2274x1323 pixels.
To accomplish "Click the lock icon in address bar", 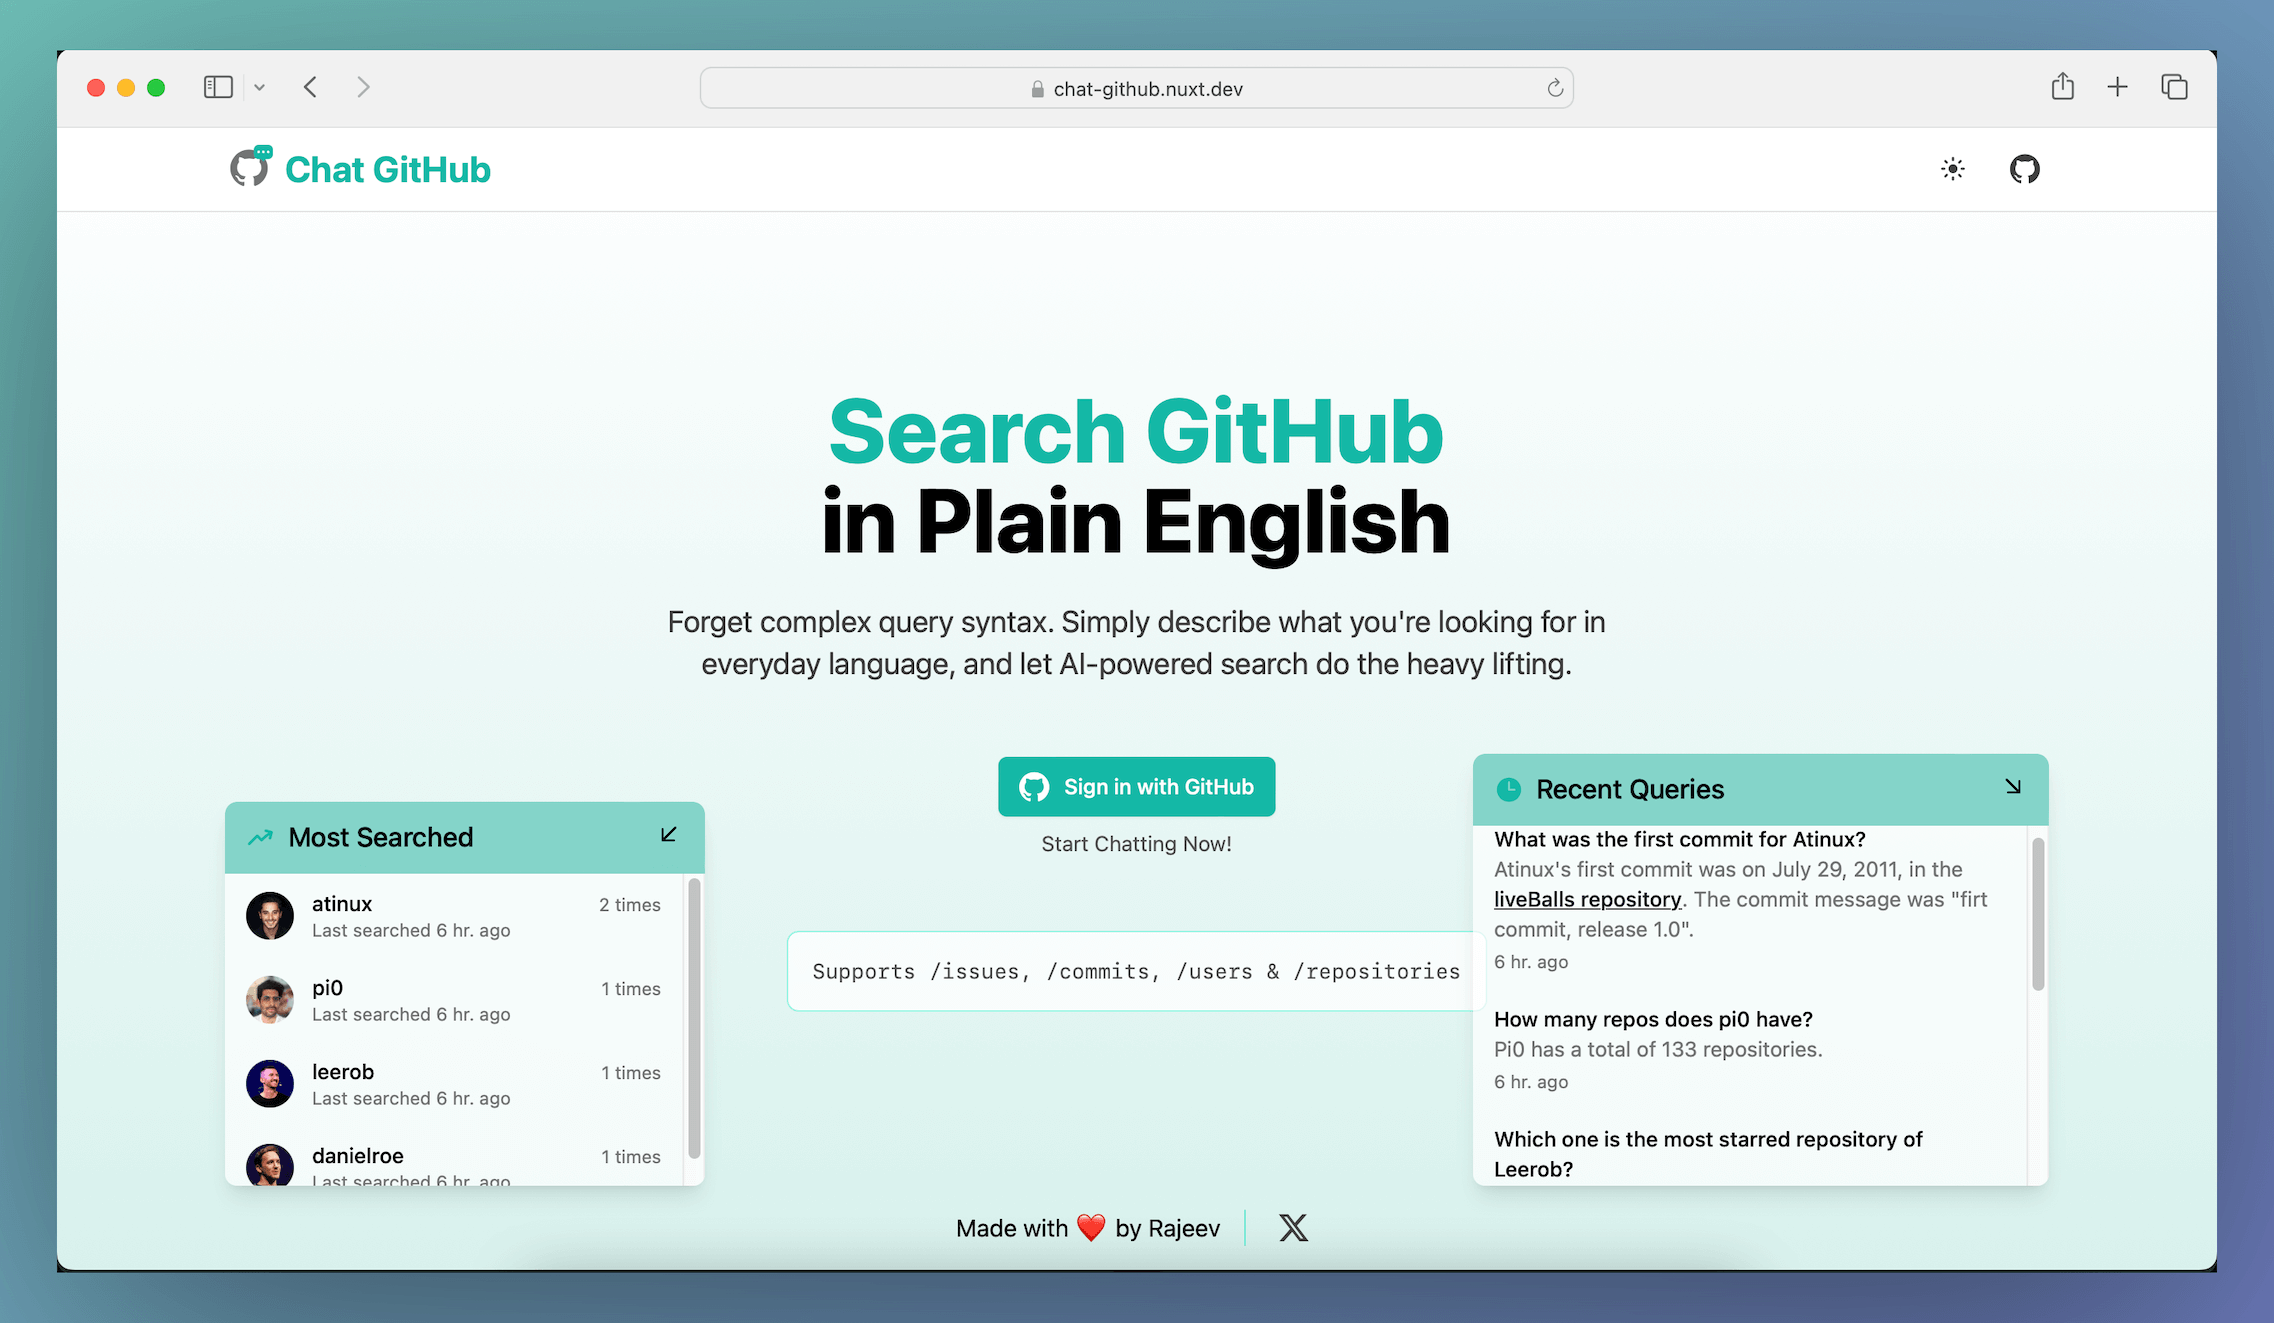I will pyautogui.click(x=1037, y=89).
